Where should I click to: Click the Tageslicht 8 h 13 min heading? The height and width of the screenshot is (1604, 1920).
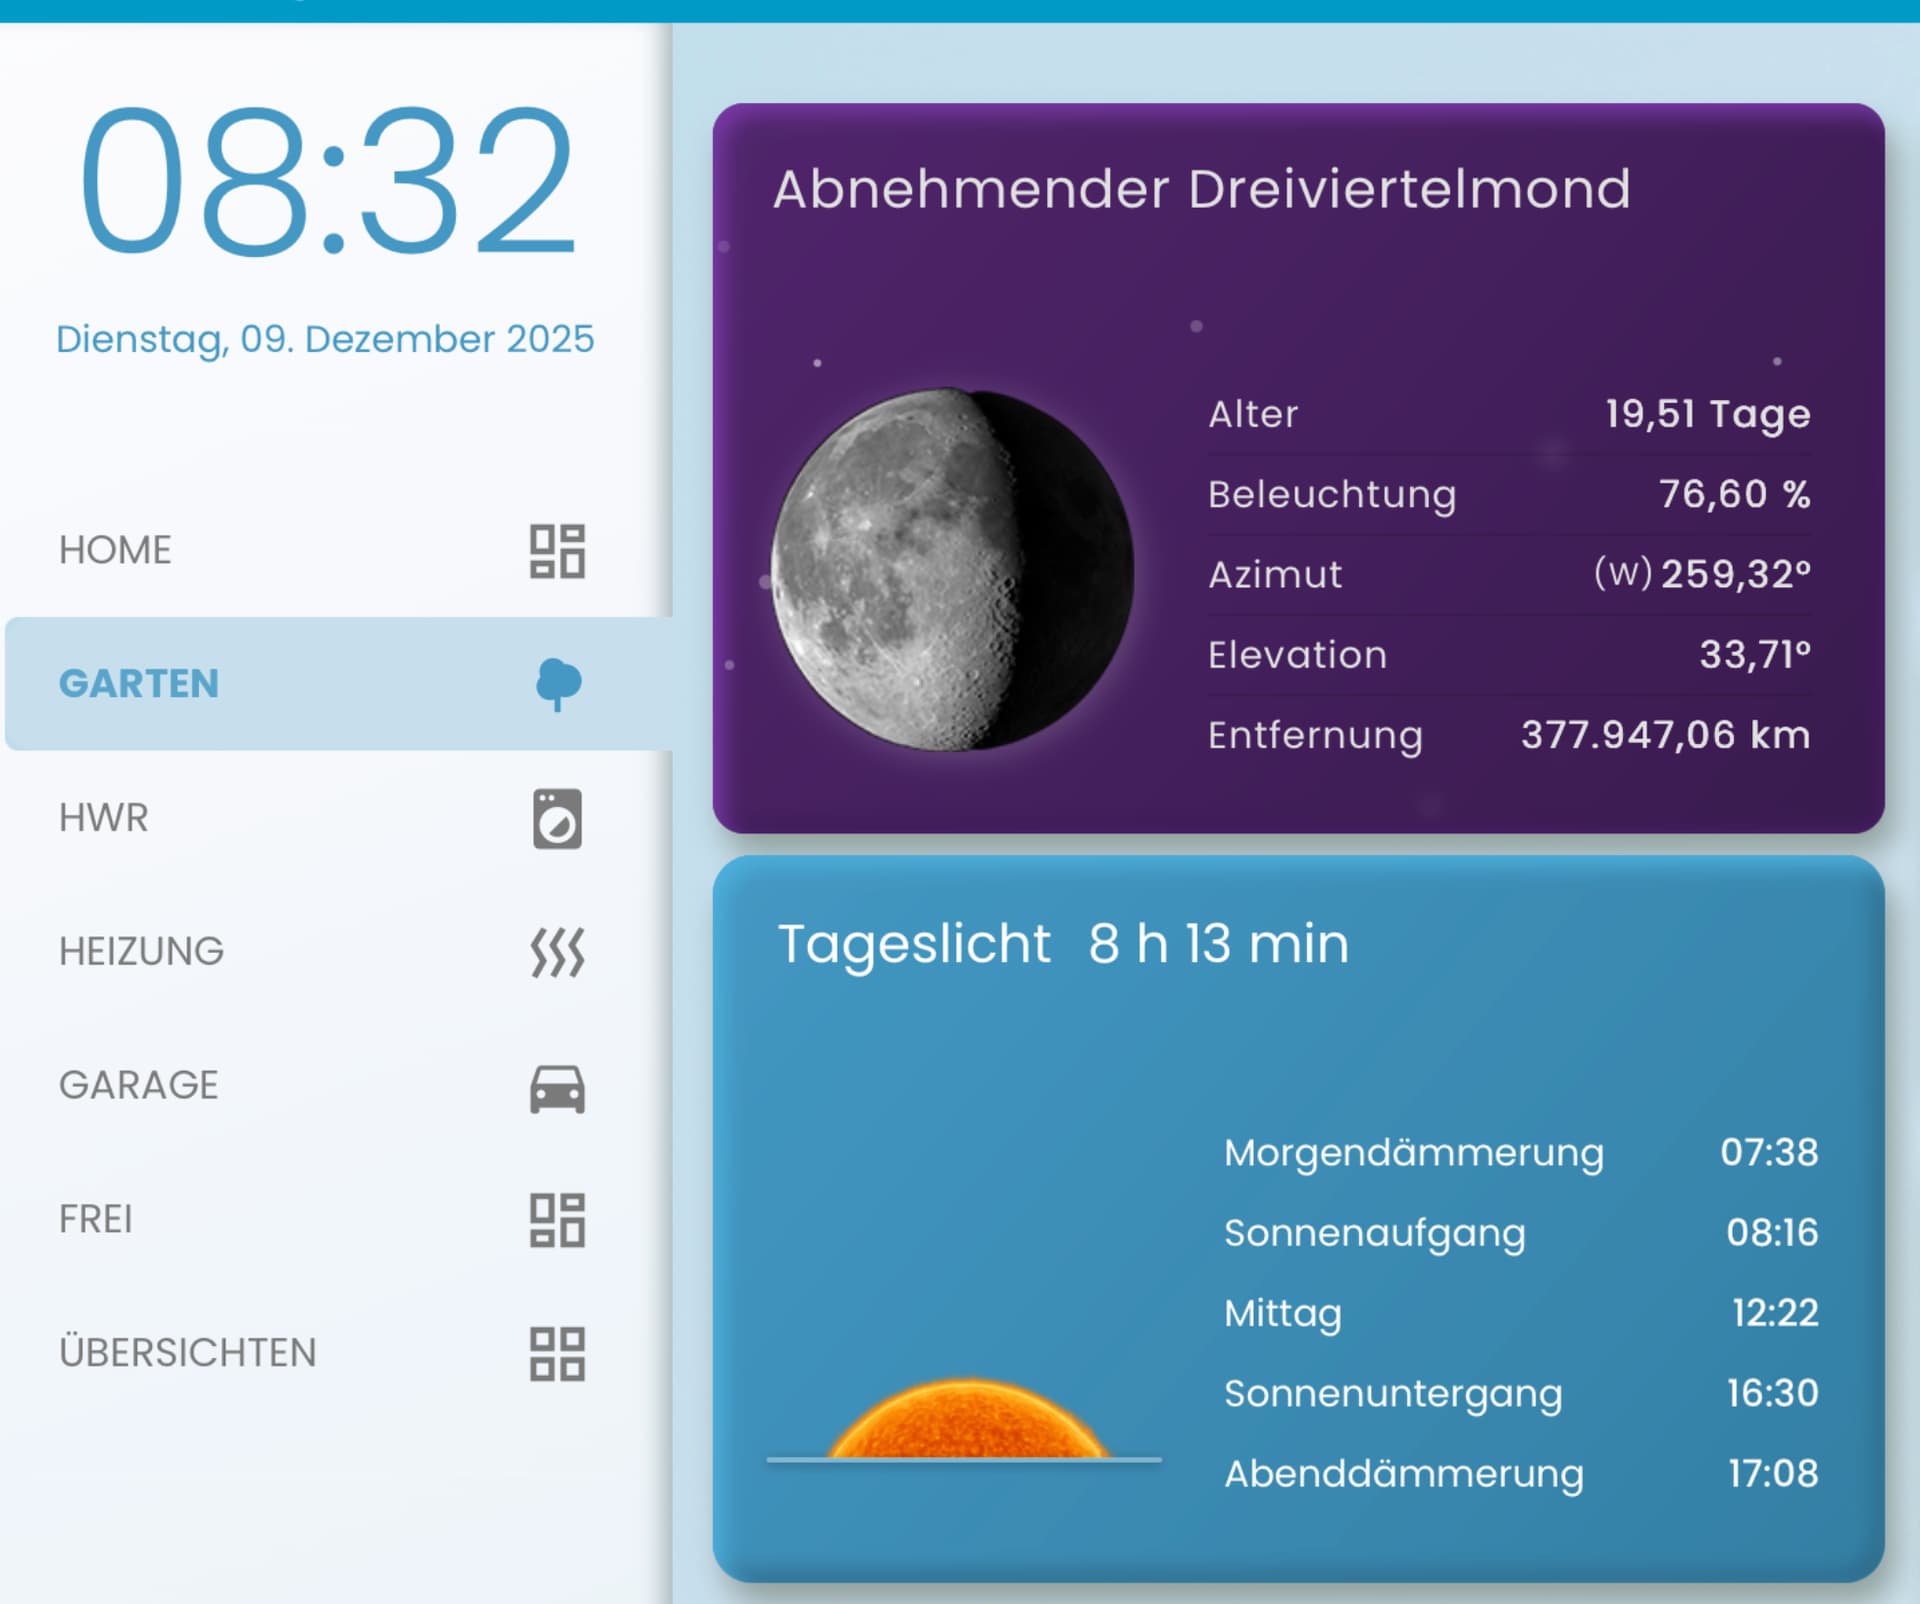(x=1063, y=943)
